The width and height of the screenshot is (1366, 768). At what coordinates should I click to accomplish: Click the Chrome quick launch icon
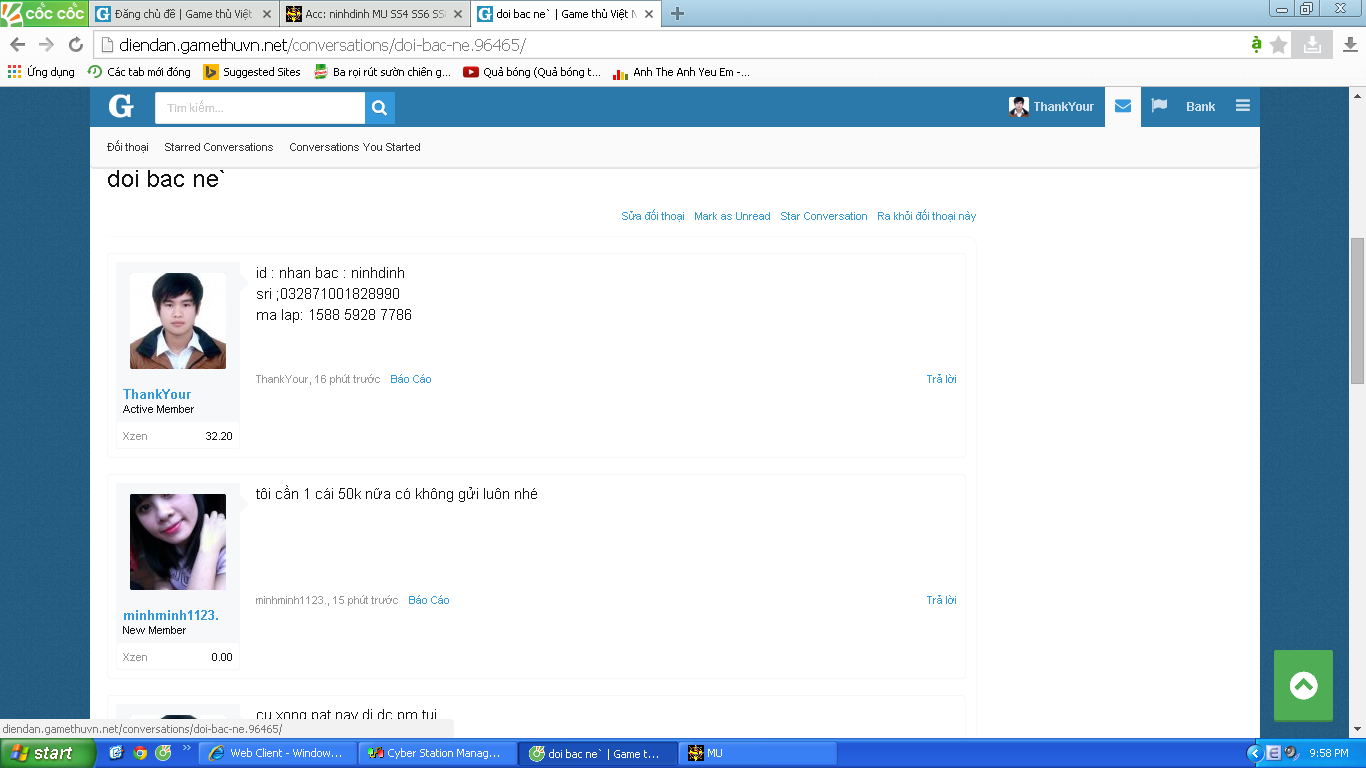point(140,753)
